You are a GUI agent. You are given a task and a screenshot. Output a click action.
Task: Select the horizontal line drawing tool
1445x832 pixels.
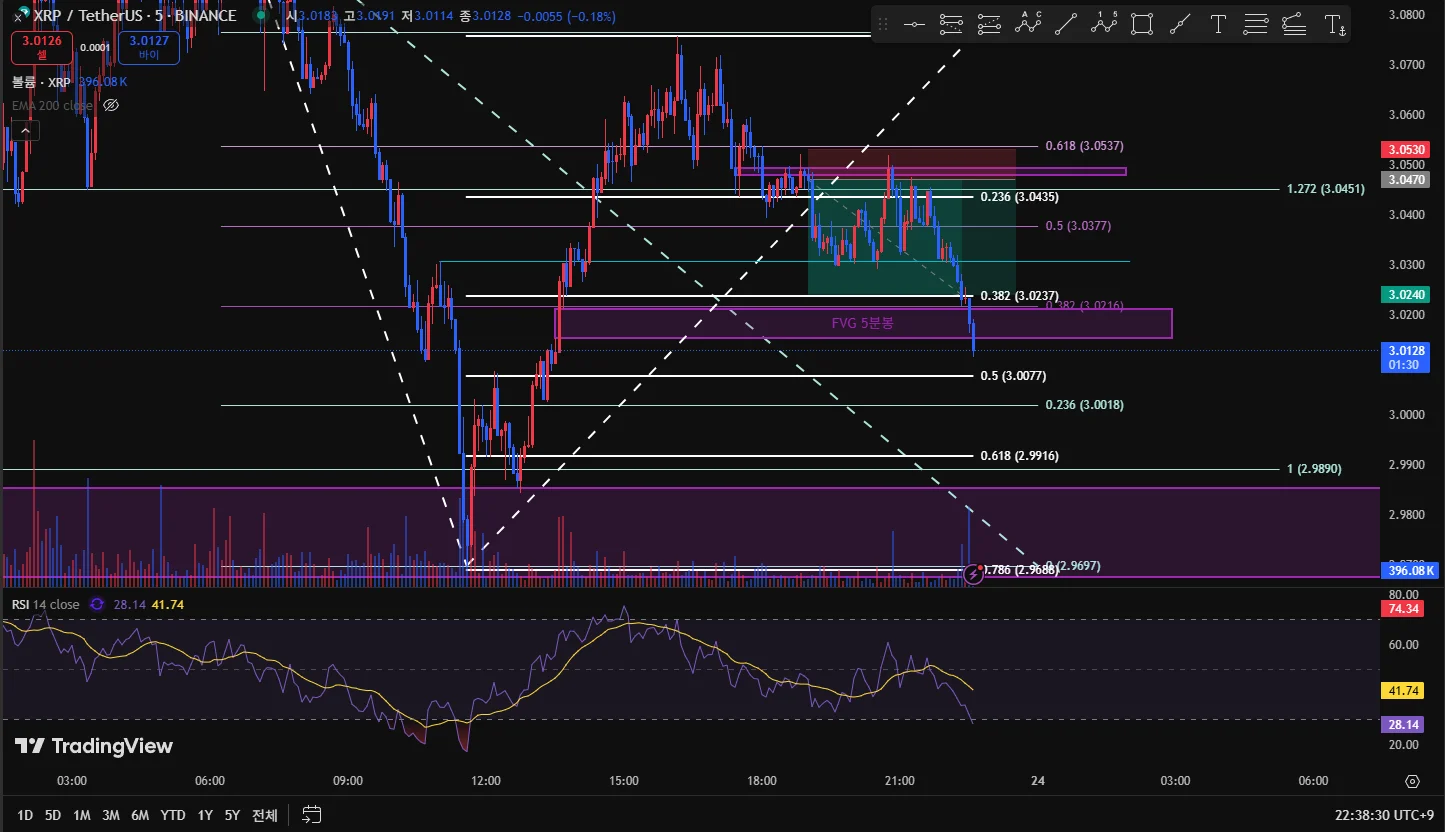coord(914,24)
